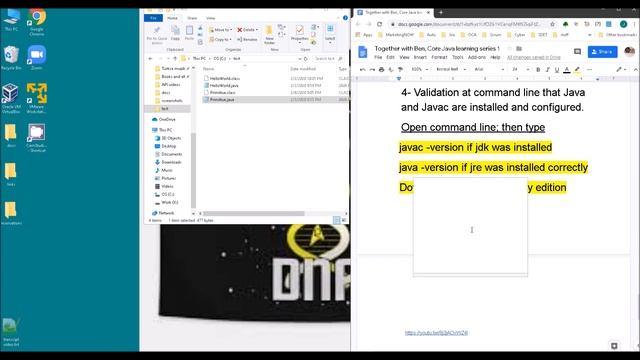Open Arial font dropdown in Docs

[489, 70]
